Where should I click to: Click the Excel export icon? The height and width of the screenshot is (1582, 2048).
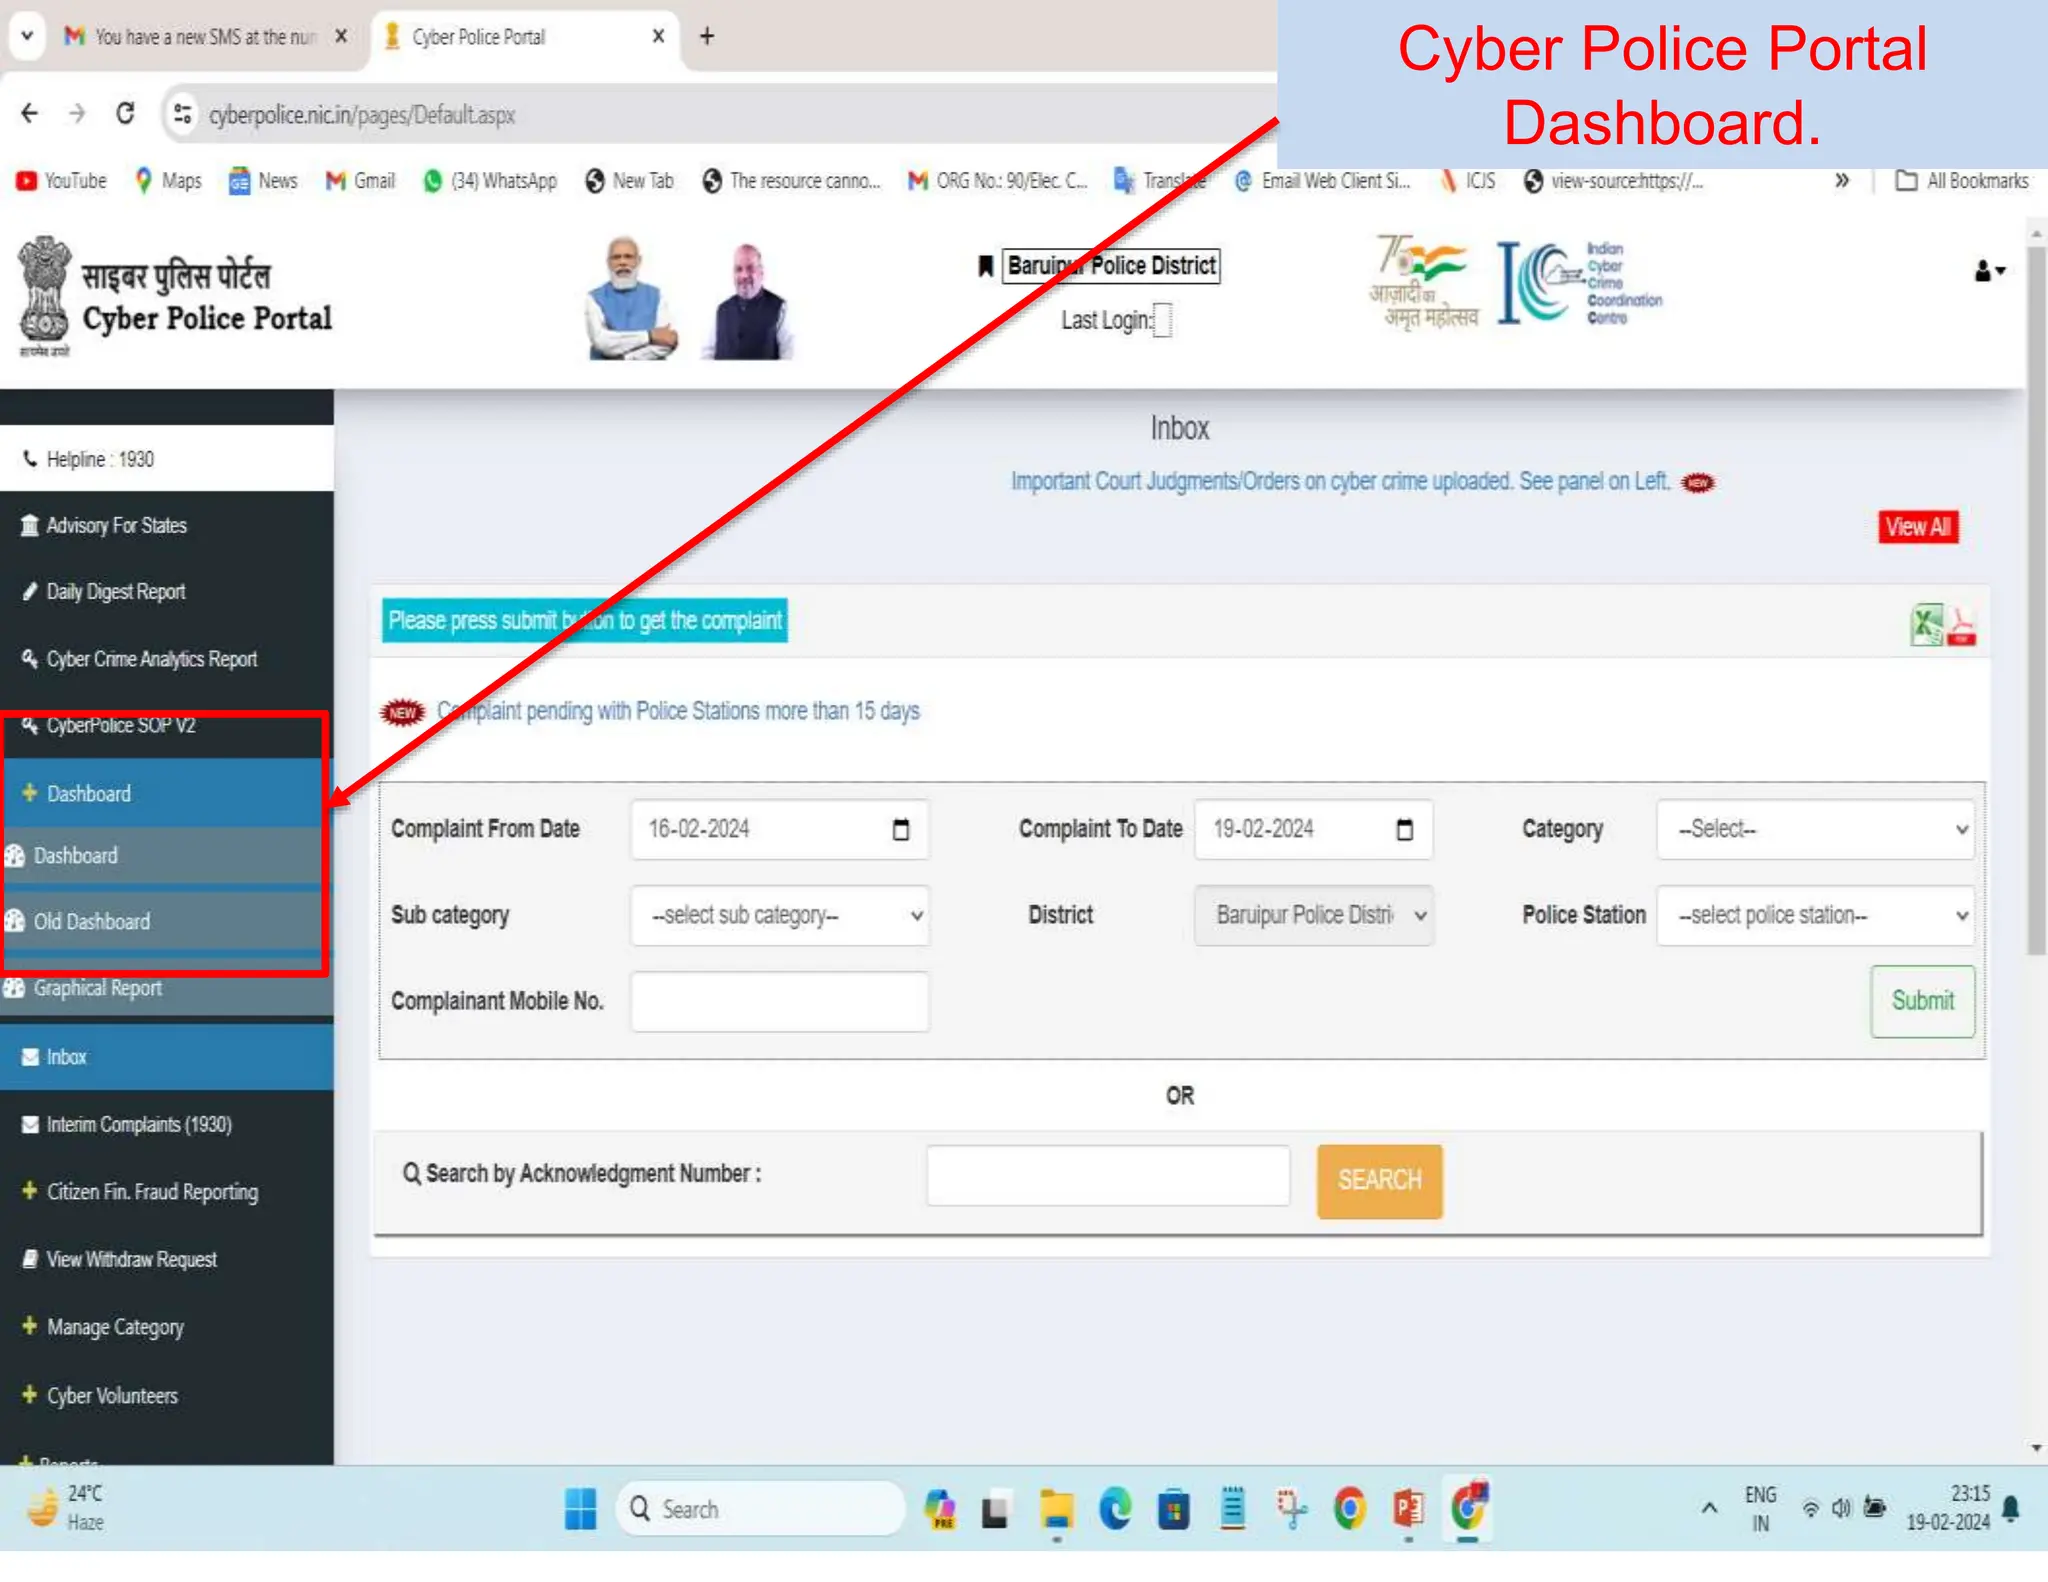[x=1926, y=625]
